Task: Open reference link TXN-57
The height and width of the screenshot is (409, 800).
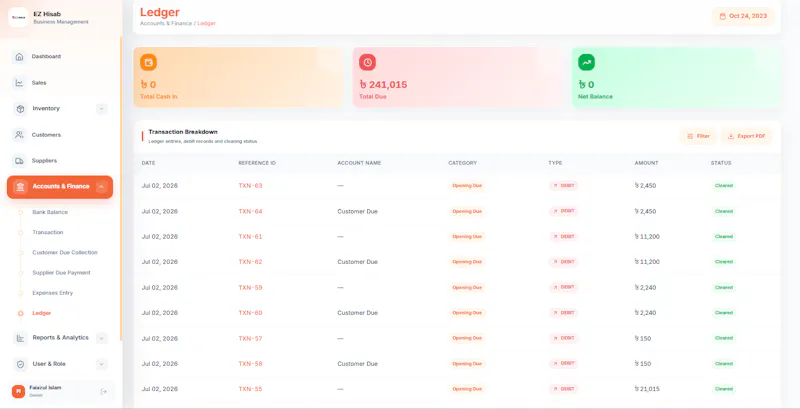Action: coord(251,339)
